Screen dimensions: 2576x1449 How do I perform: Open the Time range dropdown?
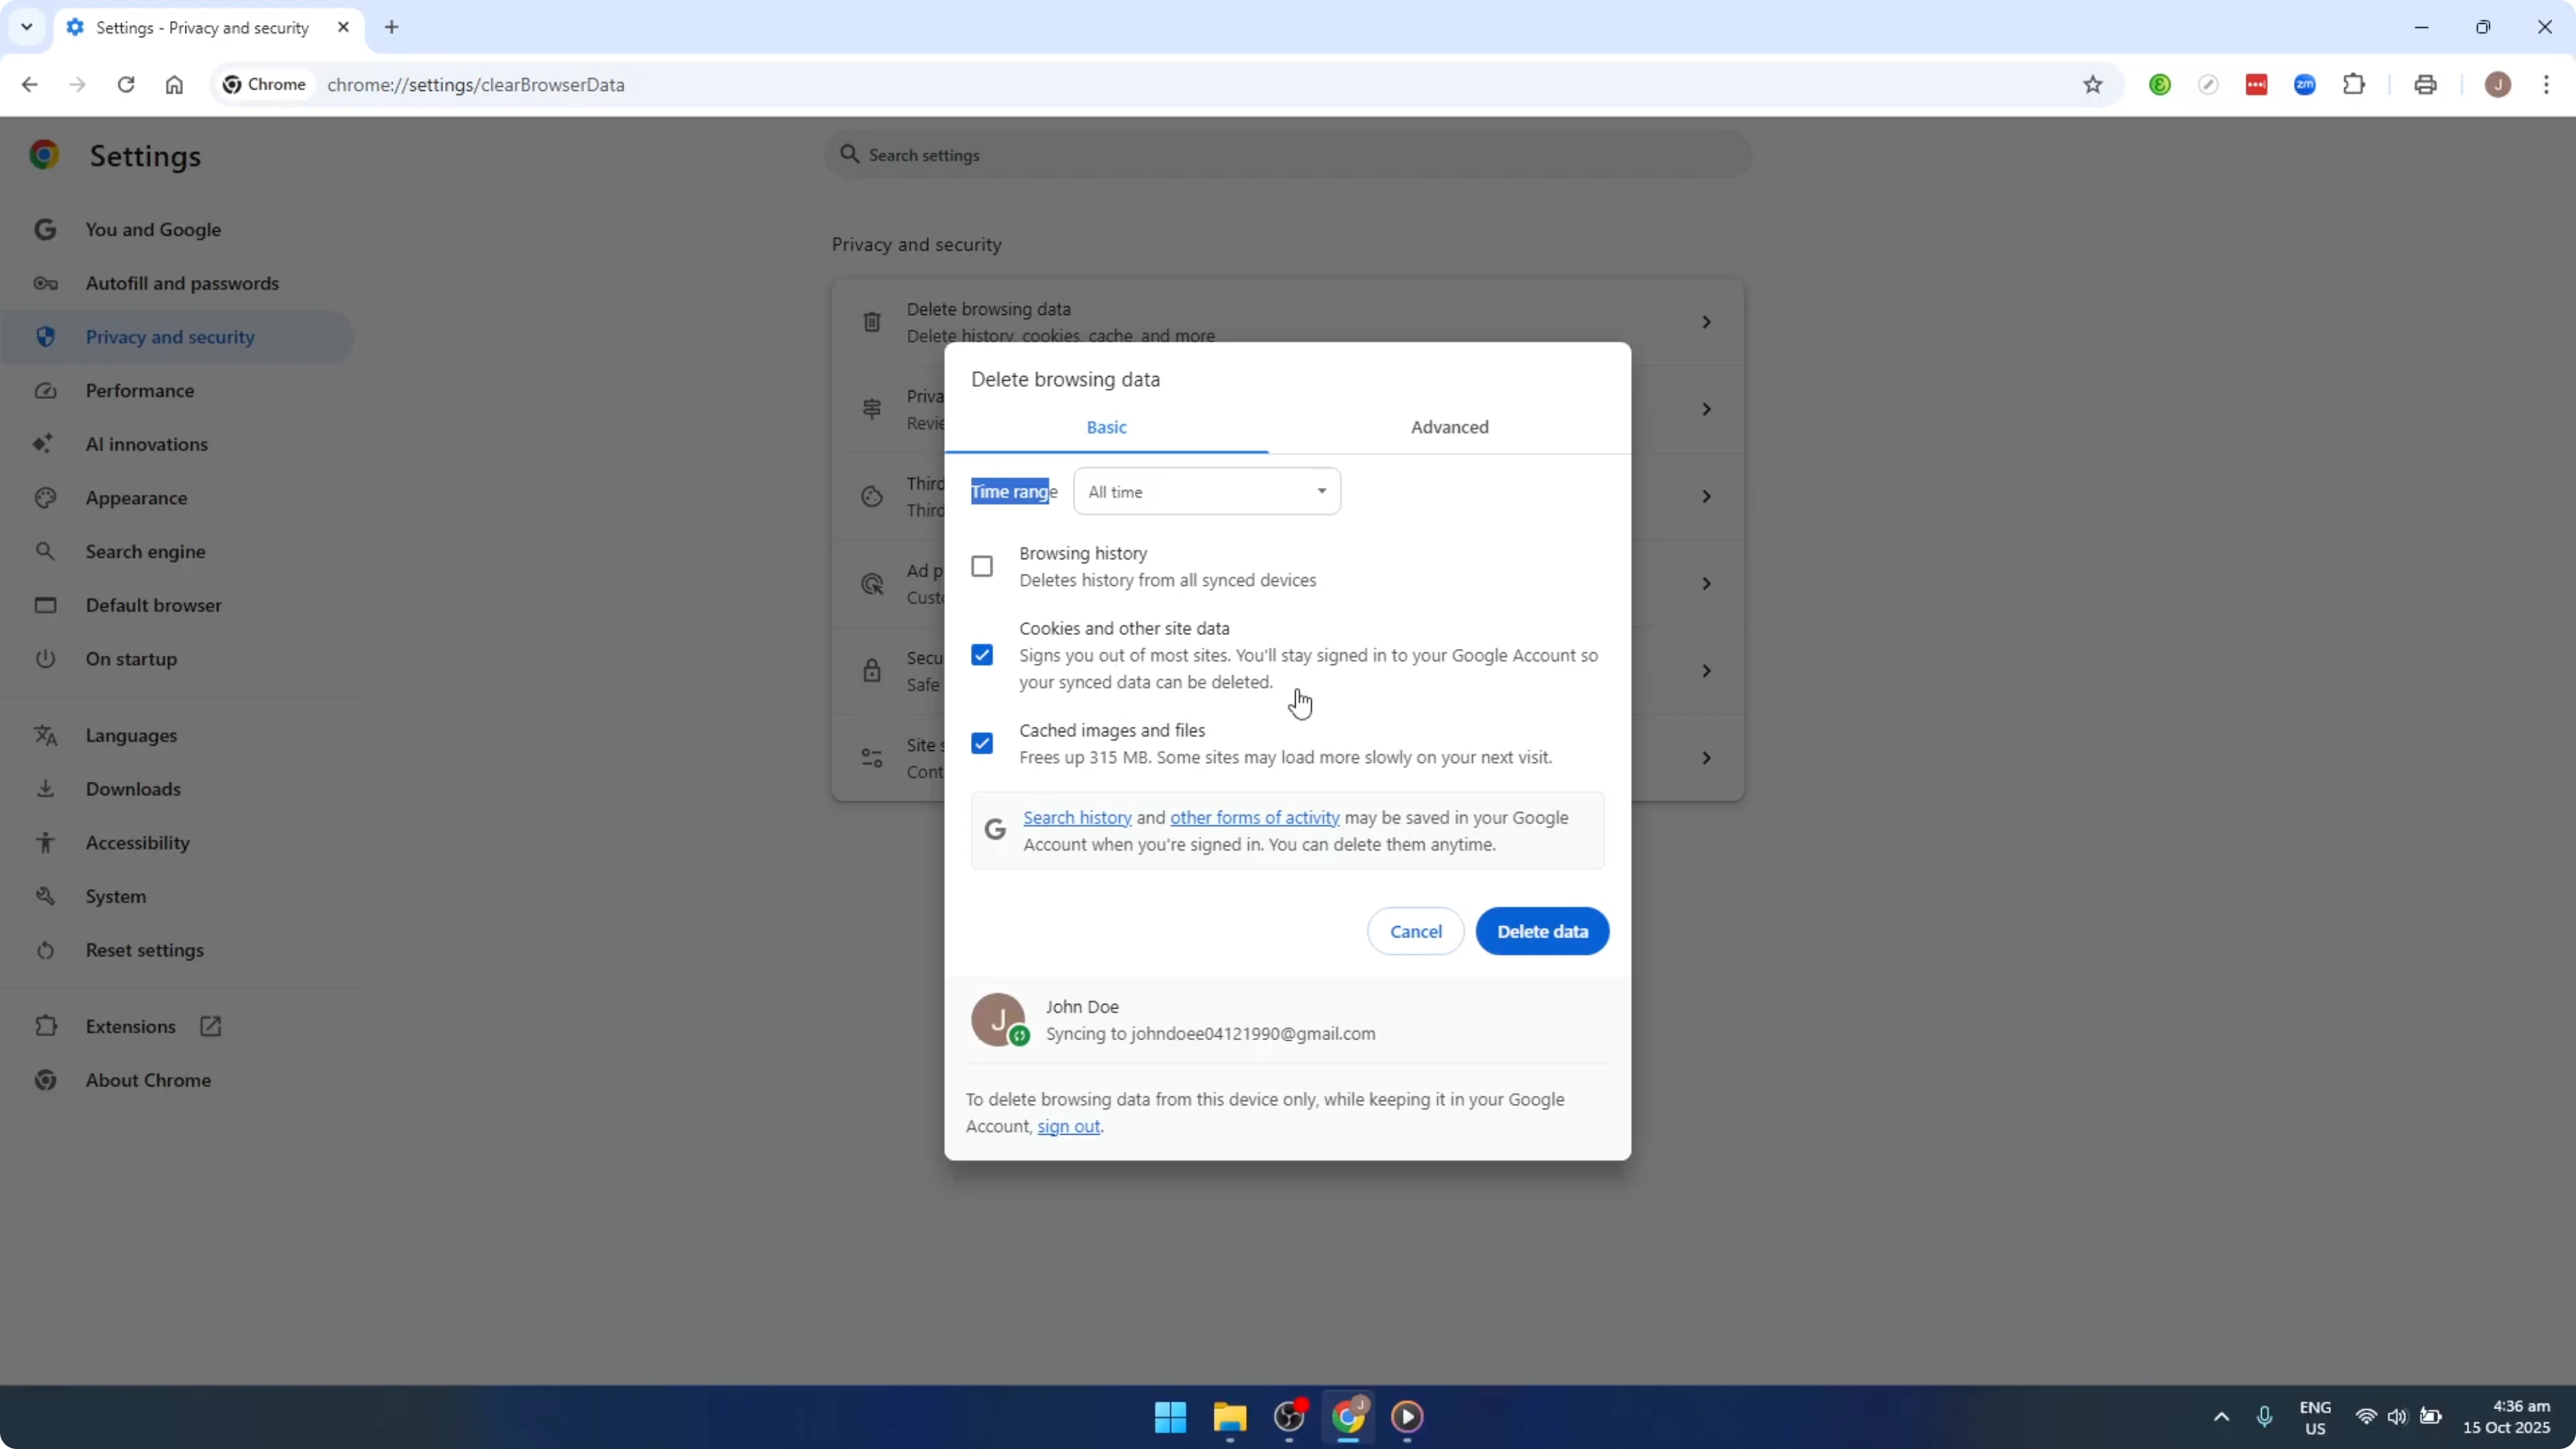pos(1206,491)
